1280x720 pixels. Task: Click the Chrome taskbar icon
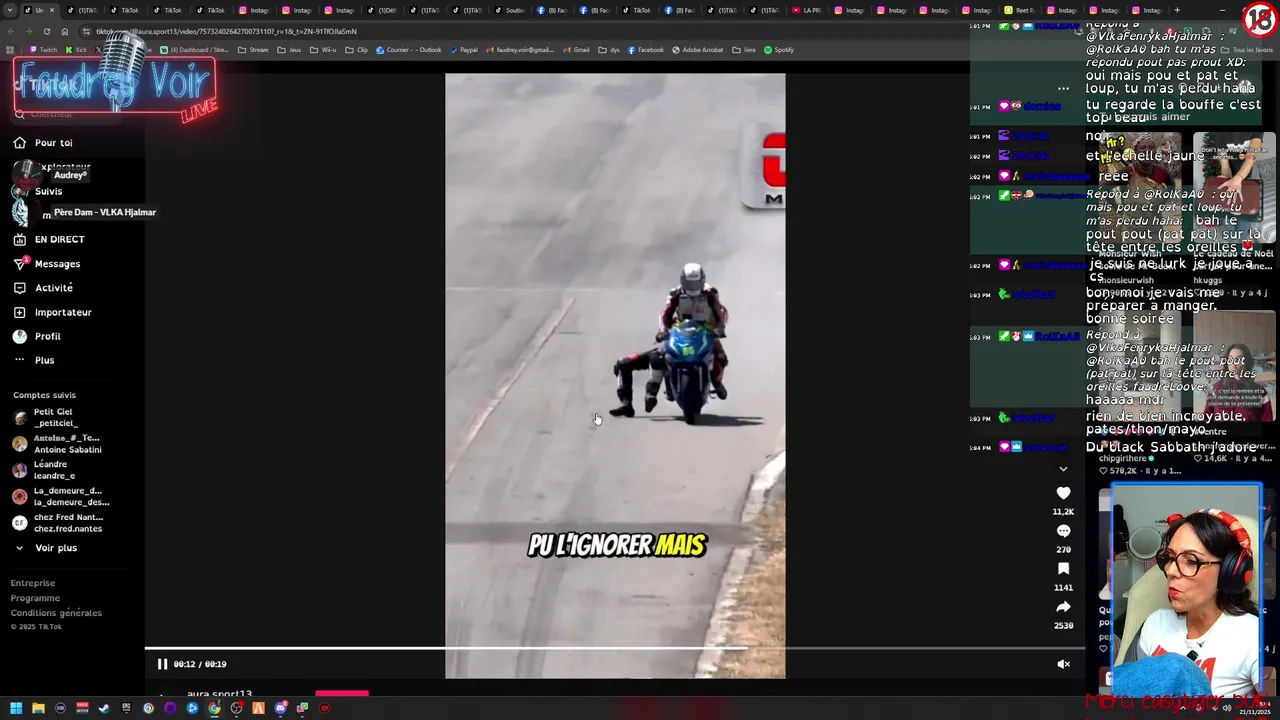(x=214, y=708)
